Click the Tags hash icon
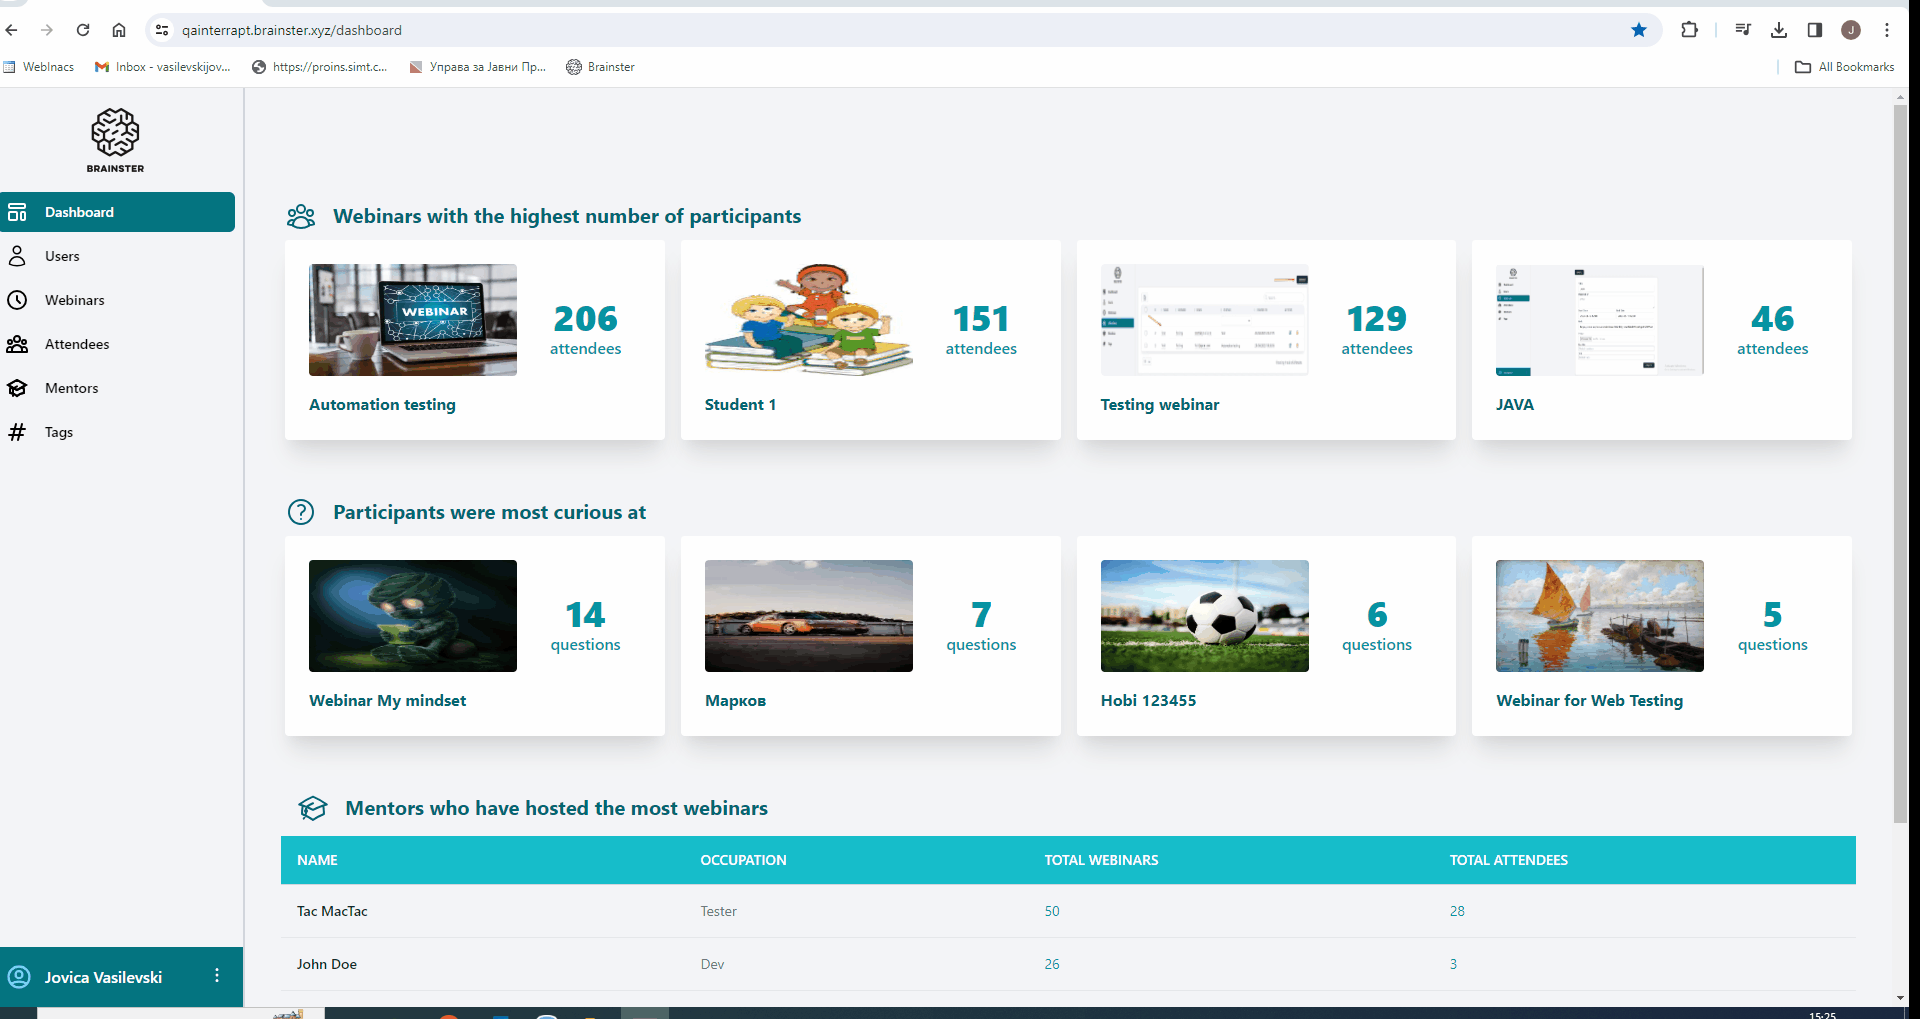Screen dimensions: 1920x1019 (x=17, y=432)
